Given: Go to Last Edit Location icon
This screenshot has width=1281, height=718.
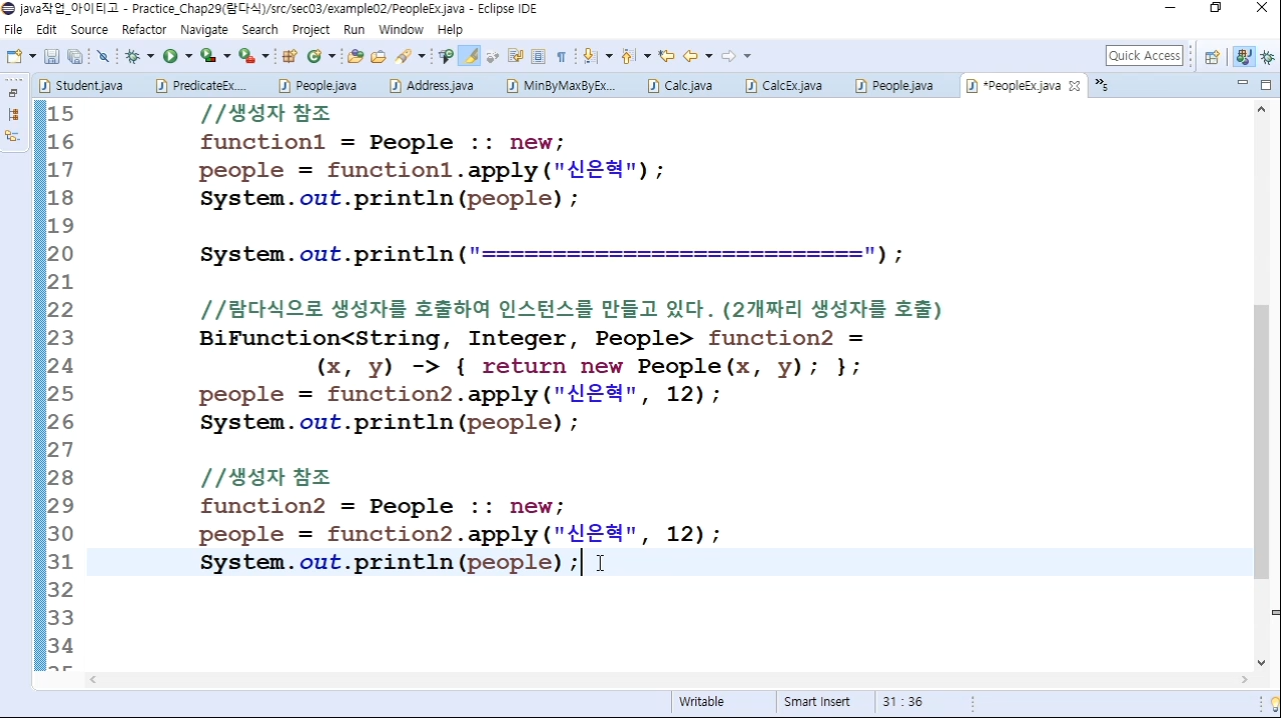Looking at the screenshot, I should [666, 56].
